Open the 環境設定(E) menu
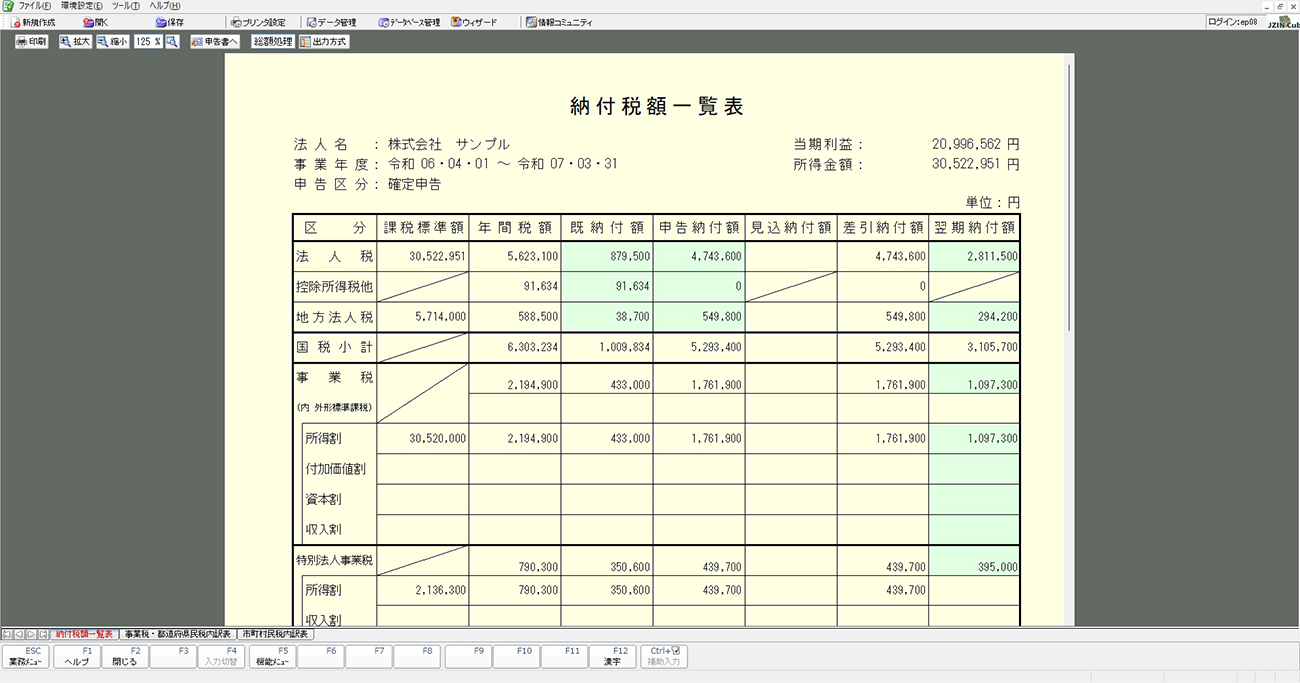 point(81,6)
